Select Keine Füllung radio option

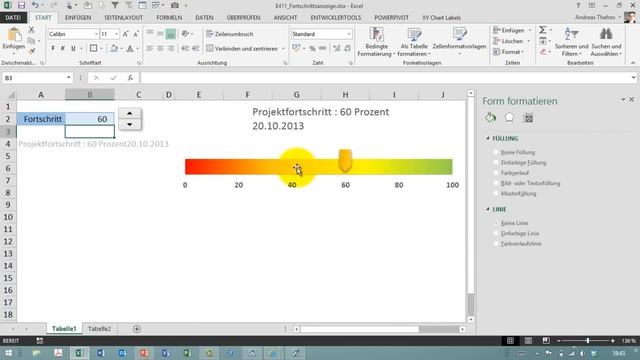(496, 152)
